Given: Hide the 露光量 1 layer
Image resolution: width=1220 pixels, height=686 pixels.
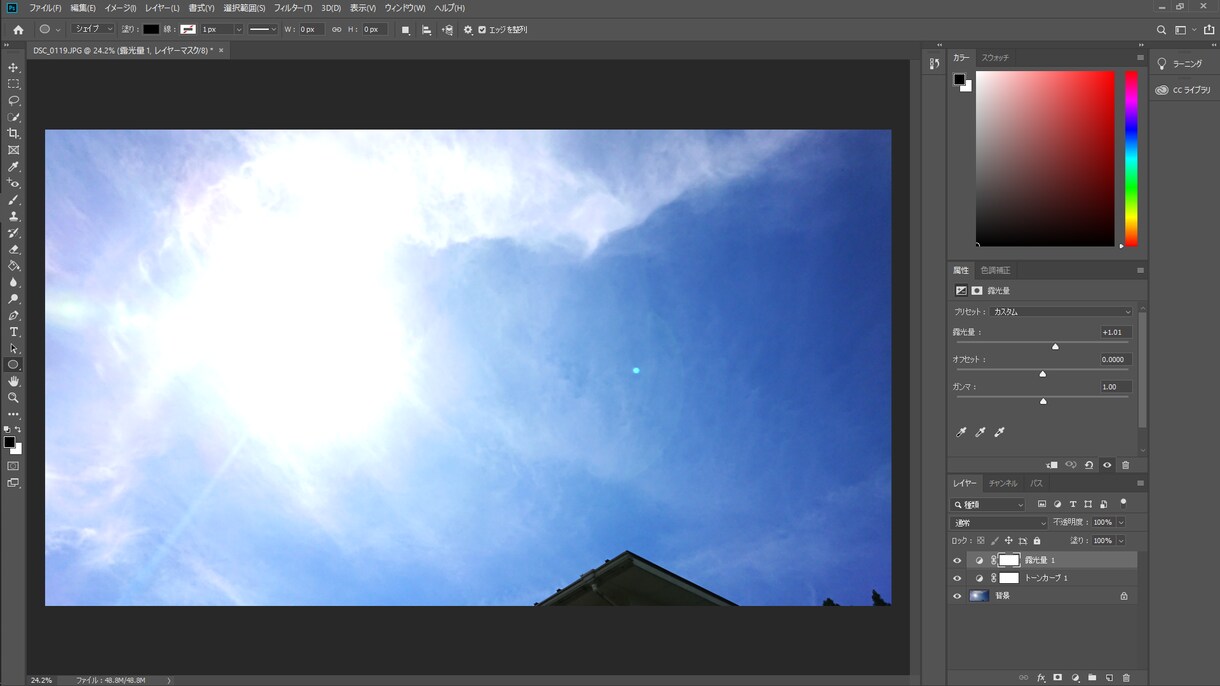Looking at the screenshot, I should (957, 561).
